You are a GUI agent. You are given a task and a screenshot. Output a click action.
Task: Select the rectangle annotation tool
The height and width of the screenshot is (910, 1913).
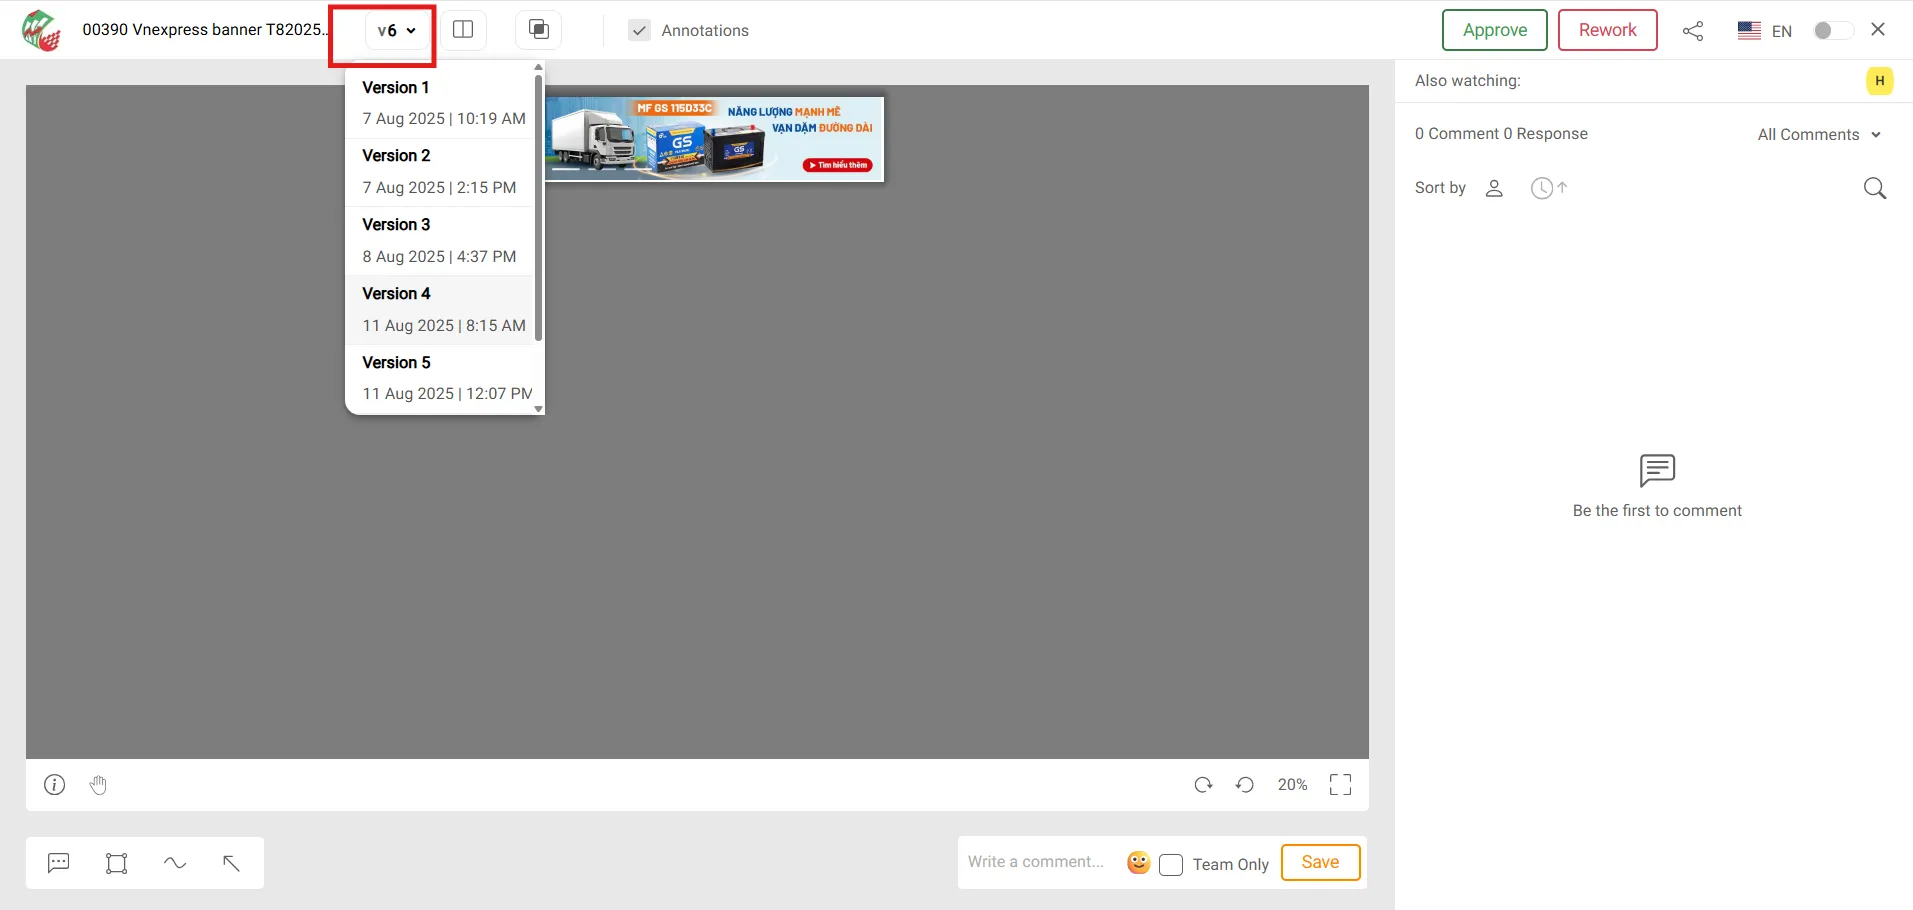117,863
